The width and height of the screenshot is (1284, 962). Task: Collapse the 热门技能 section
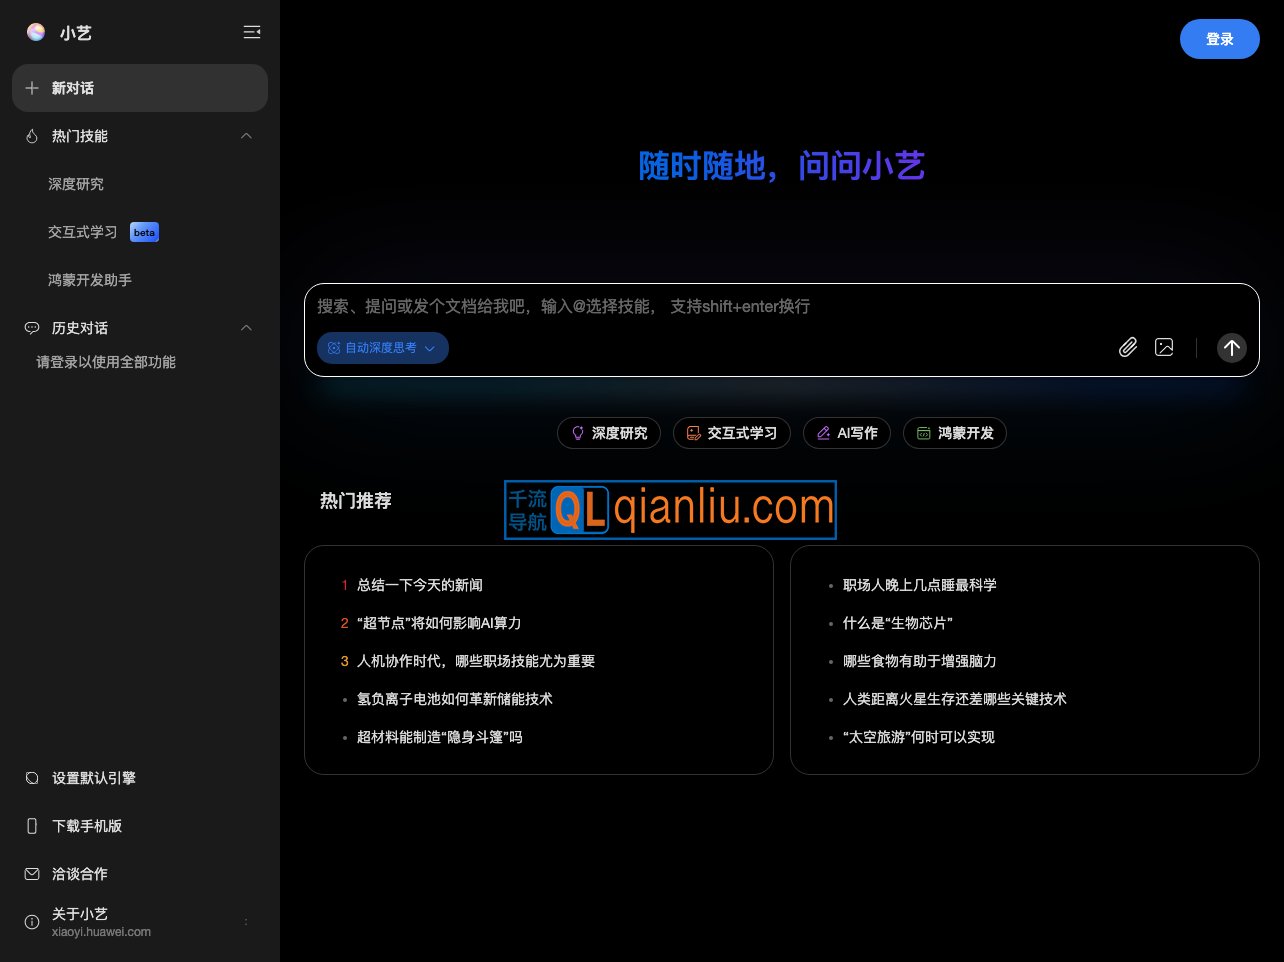point(246,136)
